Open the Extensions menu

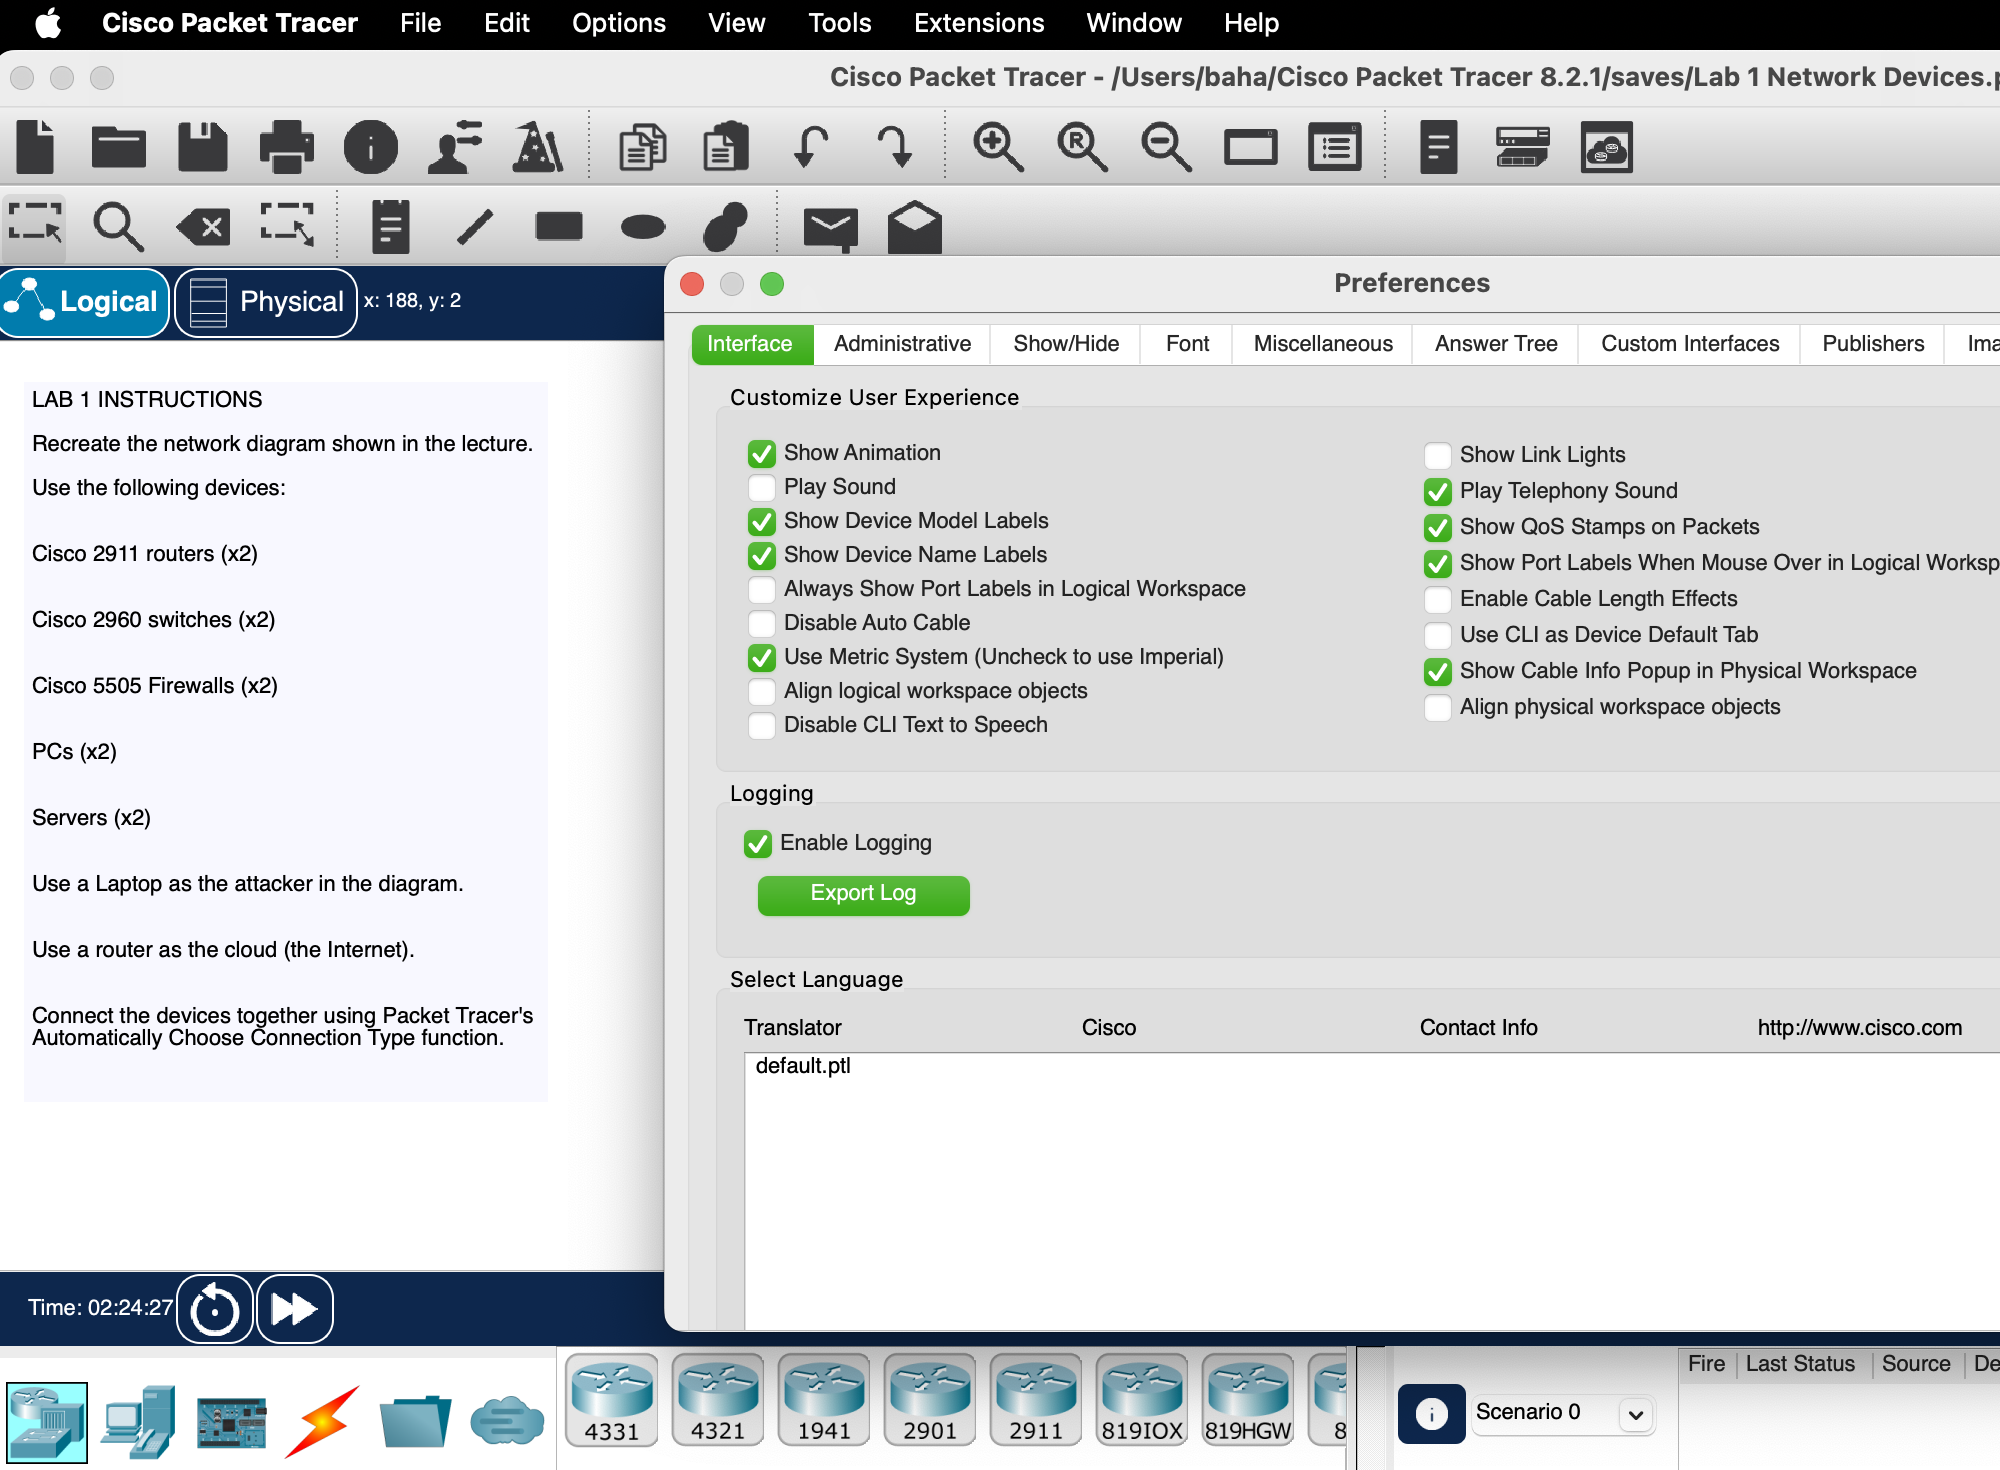[978, 23]
